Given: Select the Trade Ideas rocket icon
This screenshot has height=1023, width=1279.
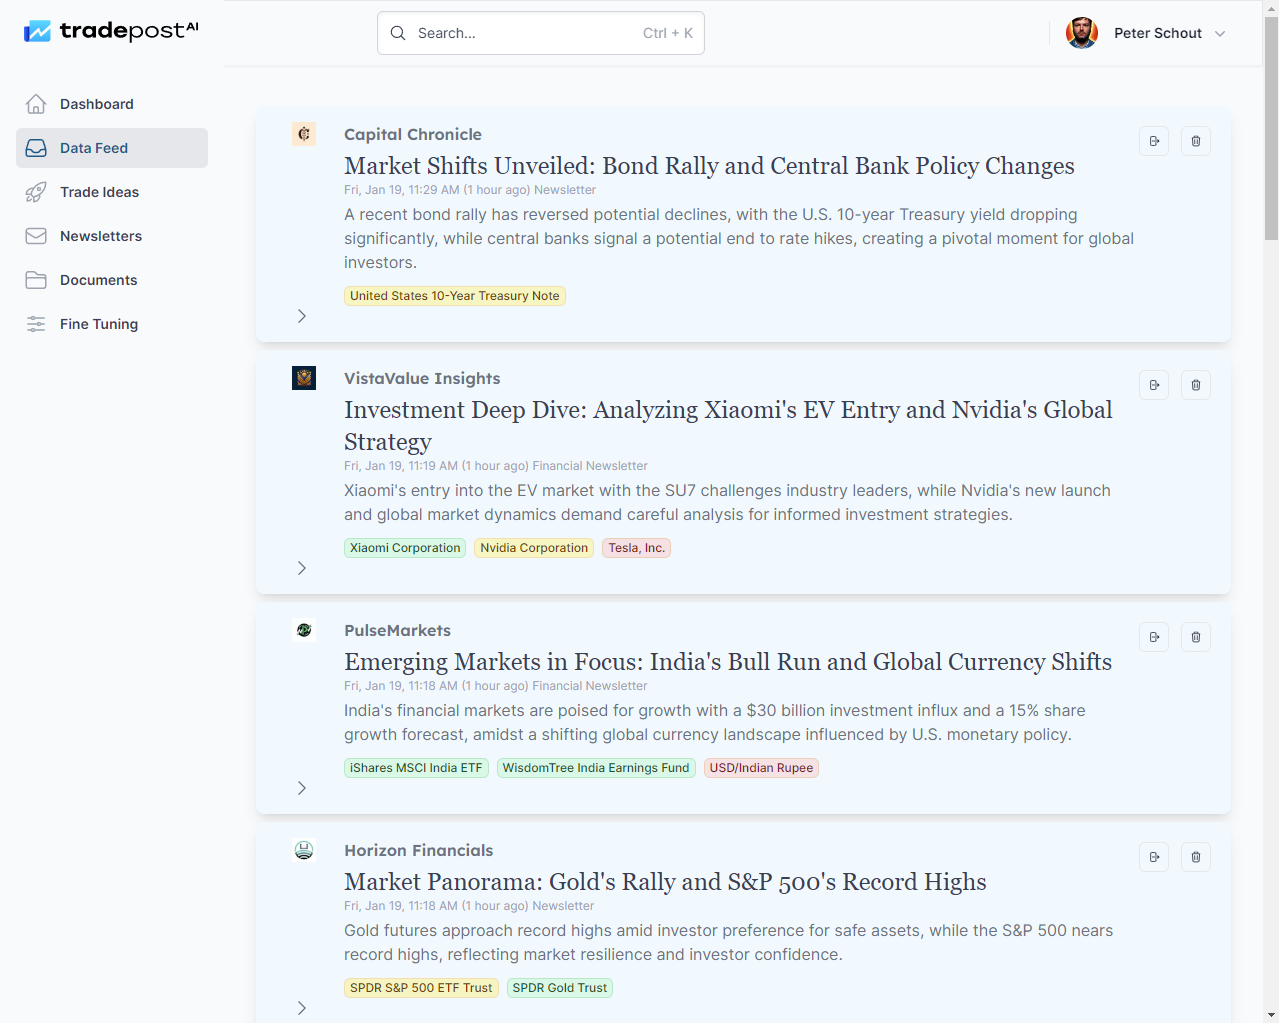Looking at the screenshot, I should tap(36, 192).
